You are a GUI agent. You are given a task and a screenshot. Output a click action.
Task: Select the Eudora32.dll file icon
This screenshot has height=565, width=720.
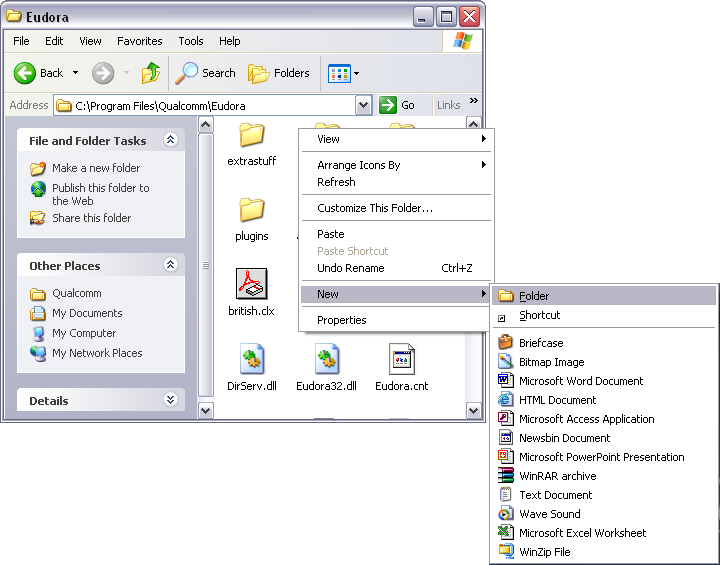[x=326, y=359]
